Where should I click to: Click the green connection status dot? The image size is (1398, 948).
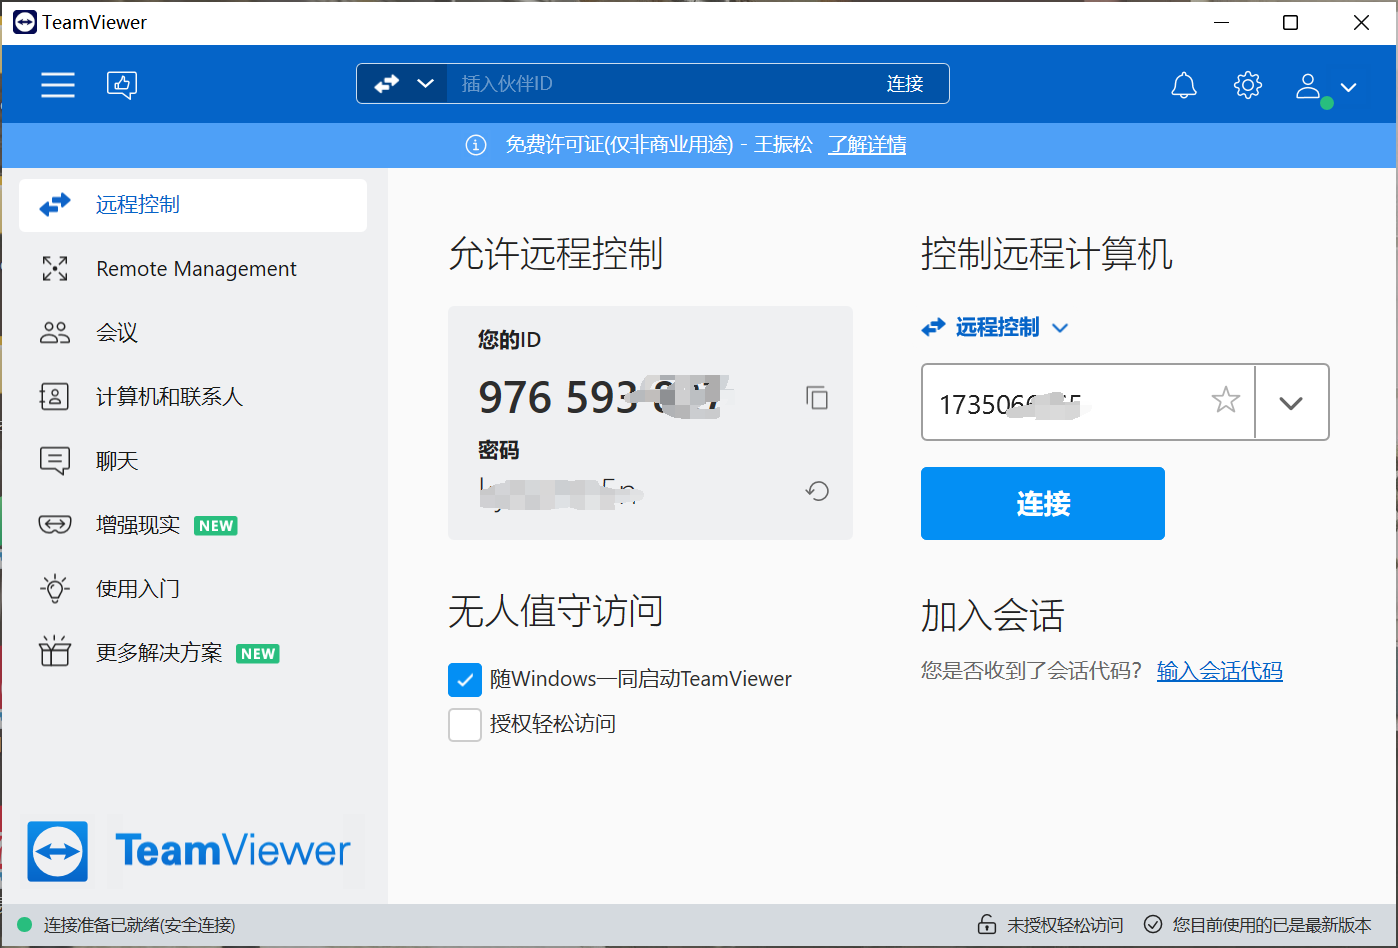[x=25, y=925]
